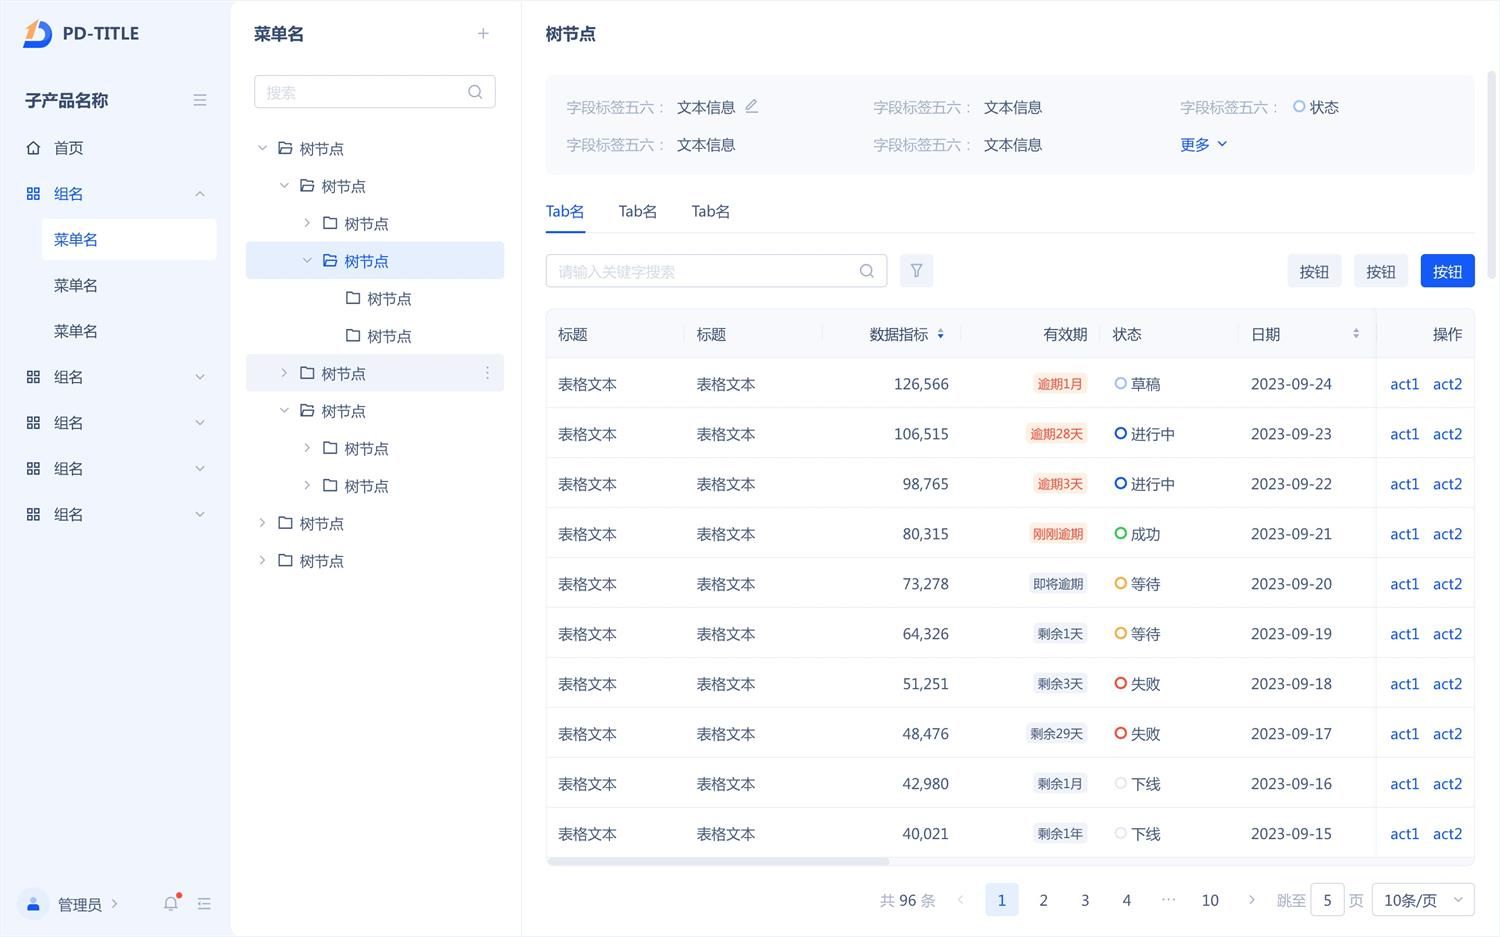Click act1 in the 2023-09-15 row

(x=1404, y=834)
